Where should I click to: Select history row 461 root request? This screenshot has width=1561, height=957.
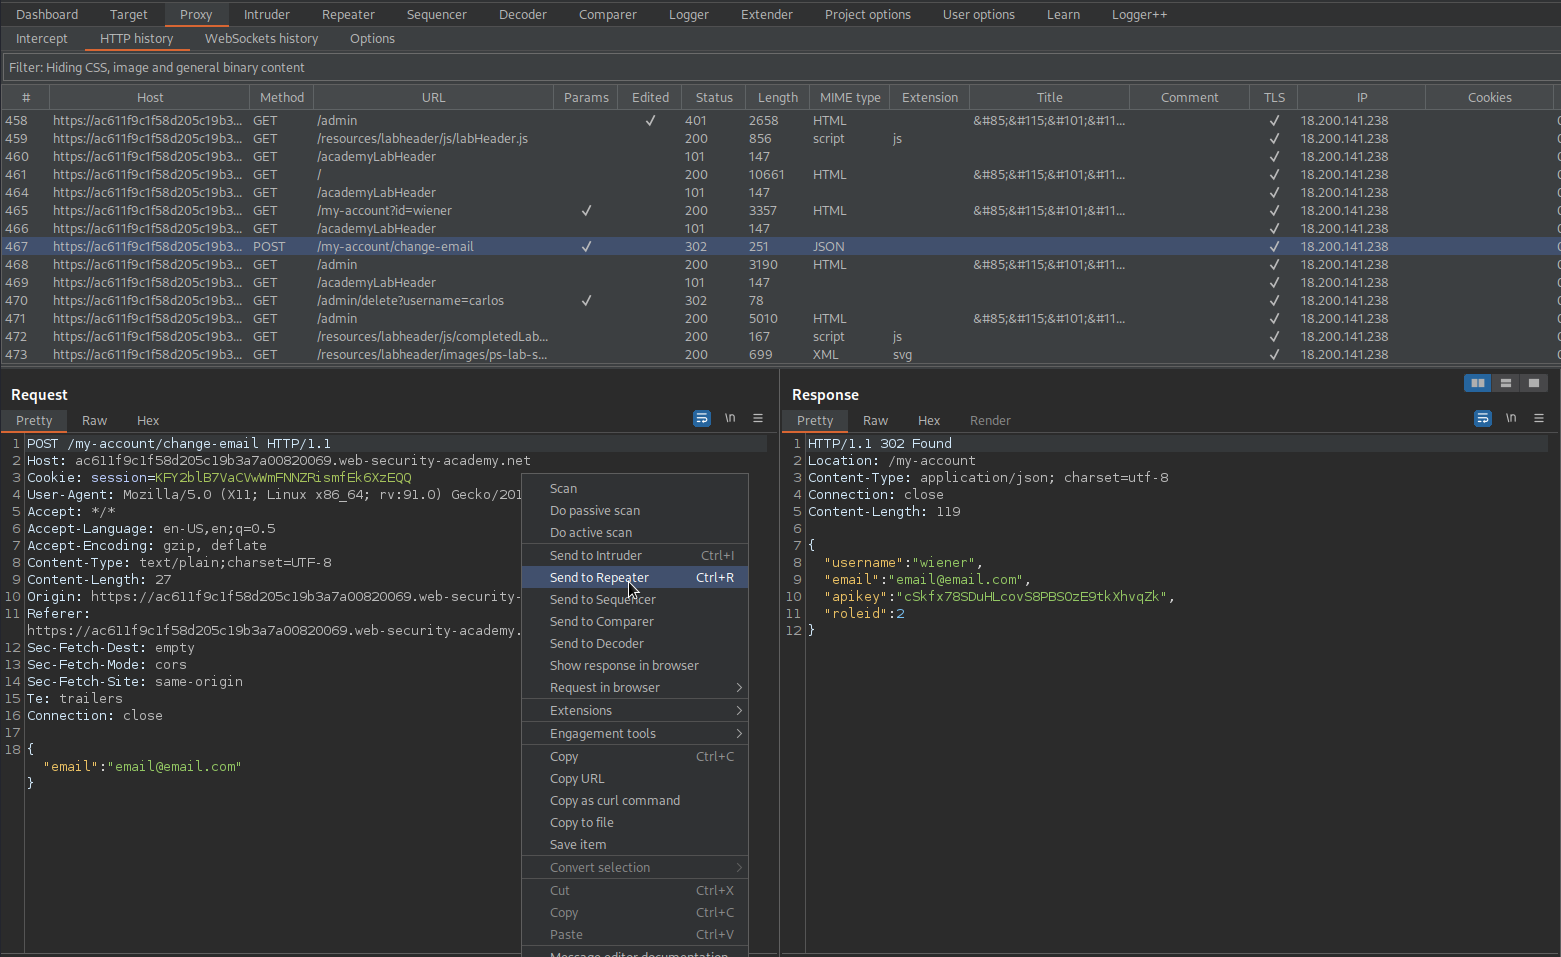[x=780, y=175]
